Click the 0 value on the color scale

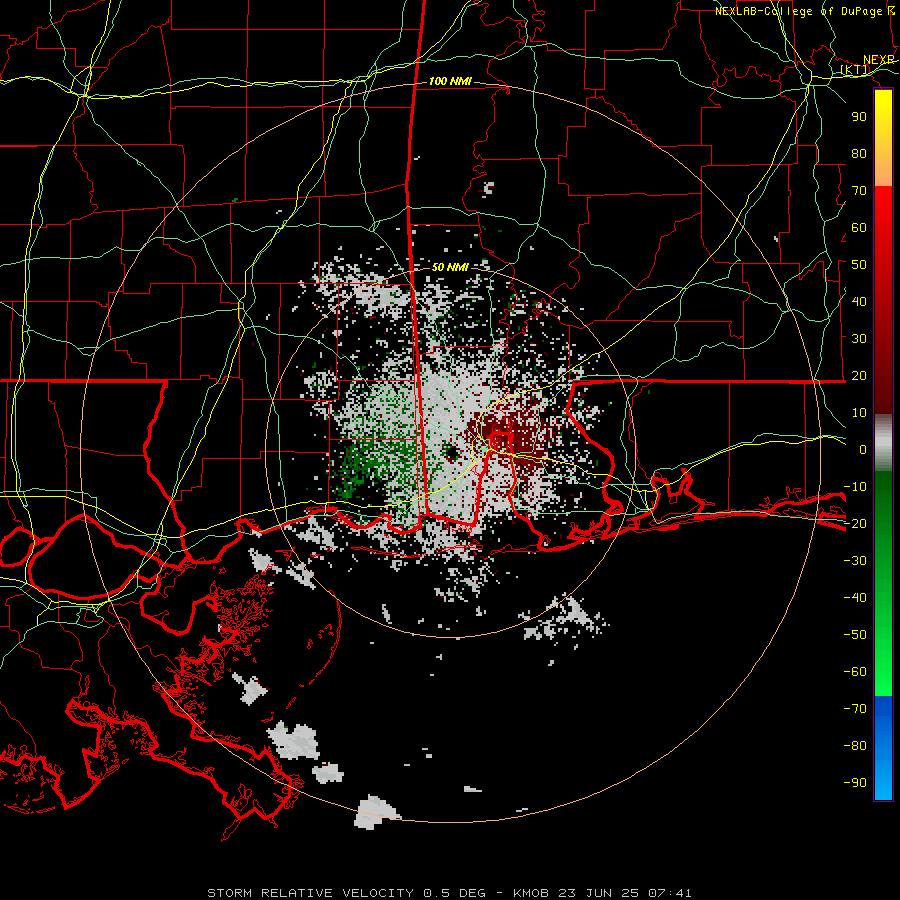863,449
